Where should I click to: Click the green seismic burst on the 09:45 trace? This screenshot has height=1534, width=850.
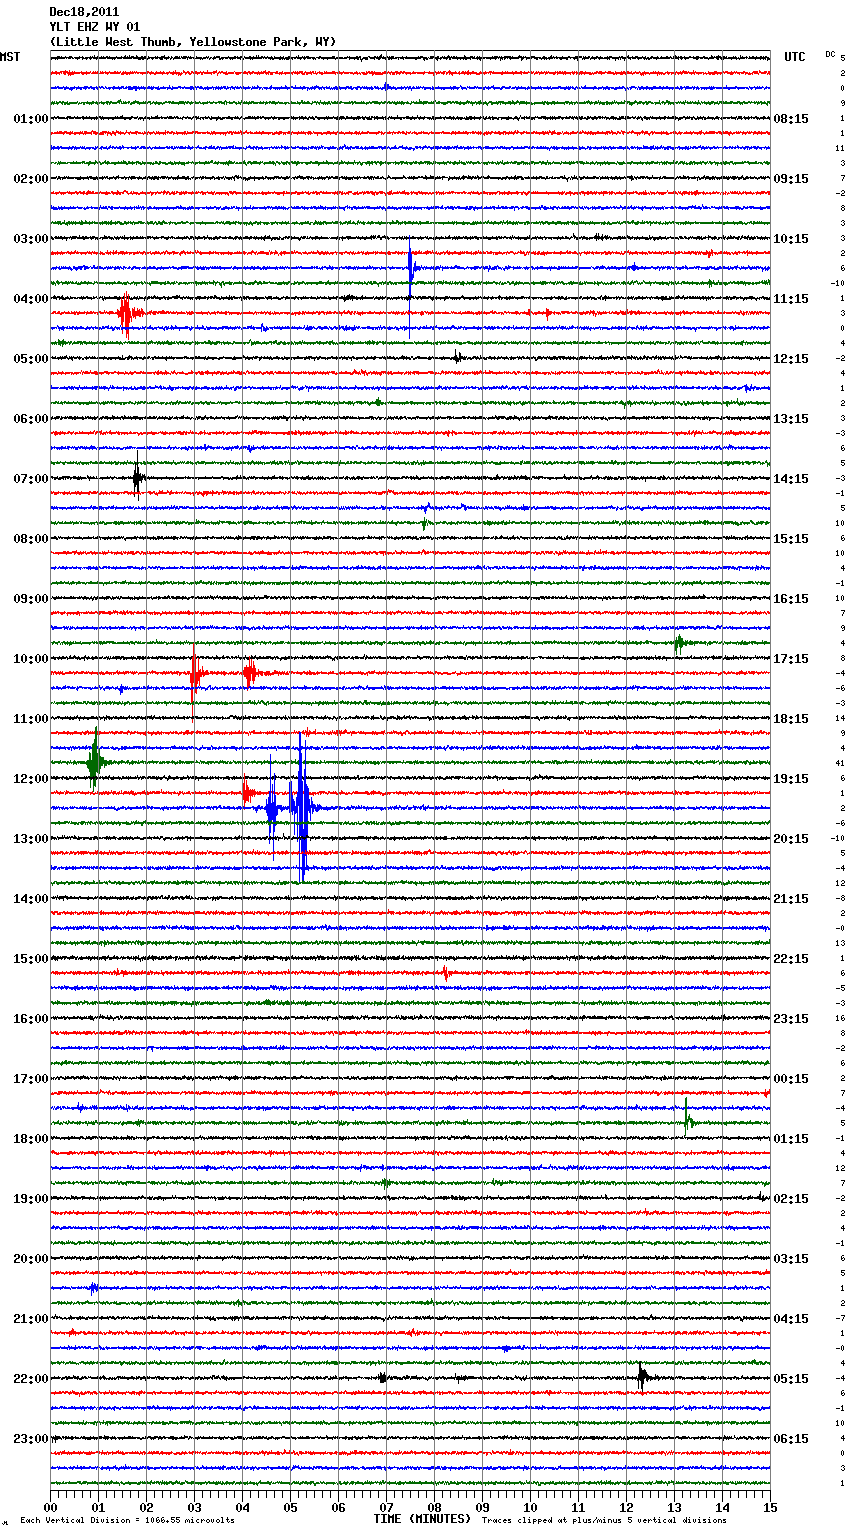(679, 643)
